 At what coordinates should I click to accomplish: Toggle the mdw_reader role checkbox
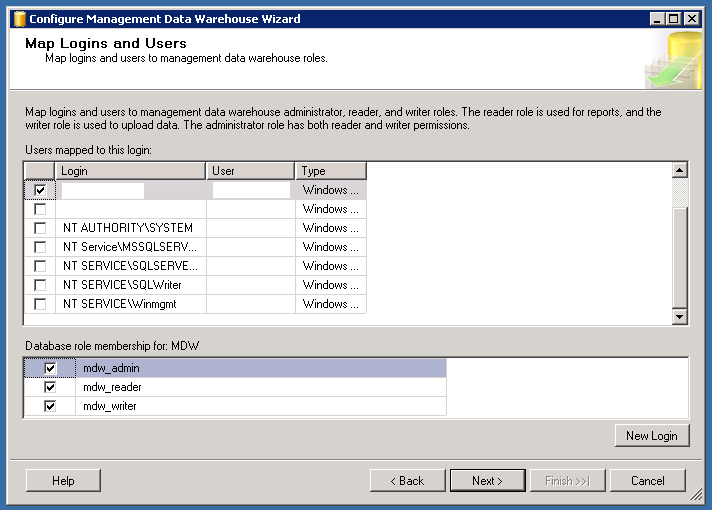(50, 387)
